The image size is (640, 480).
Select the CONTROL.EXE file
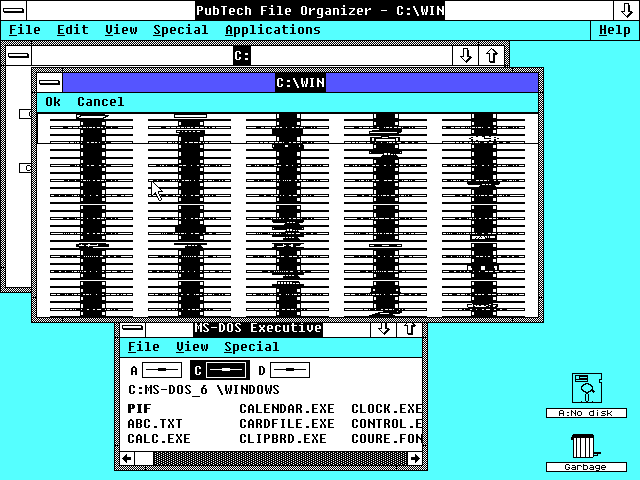(x=387, y=424)
